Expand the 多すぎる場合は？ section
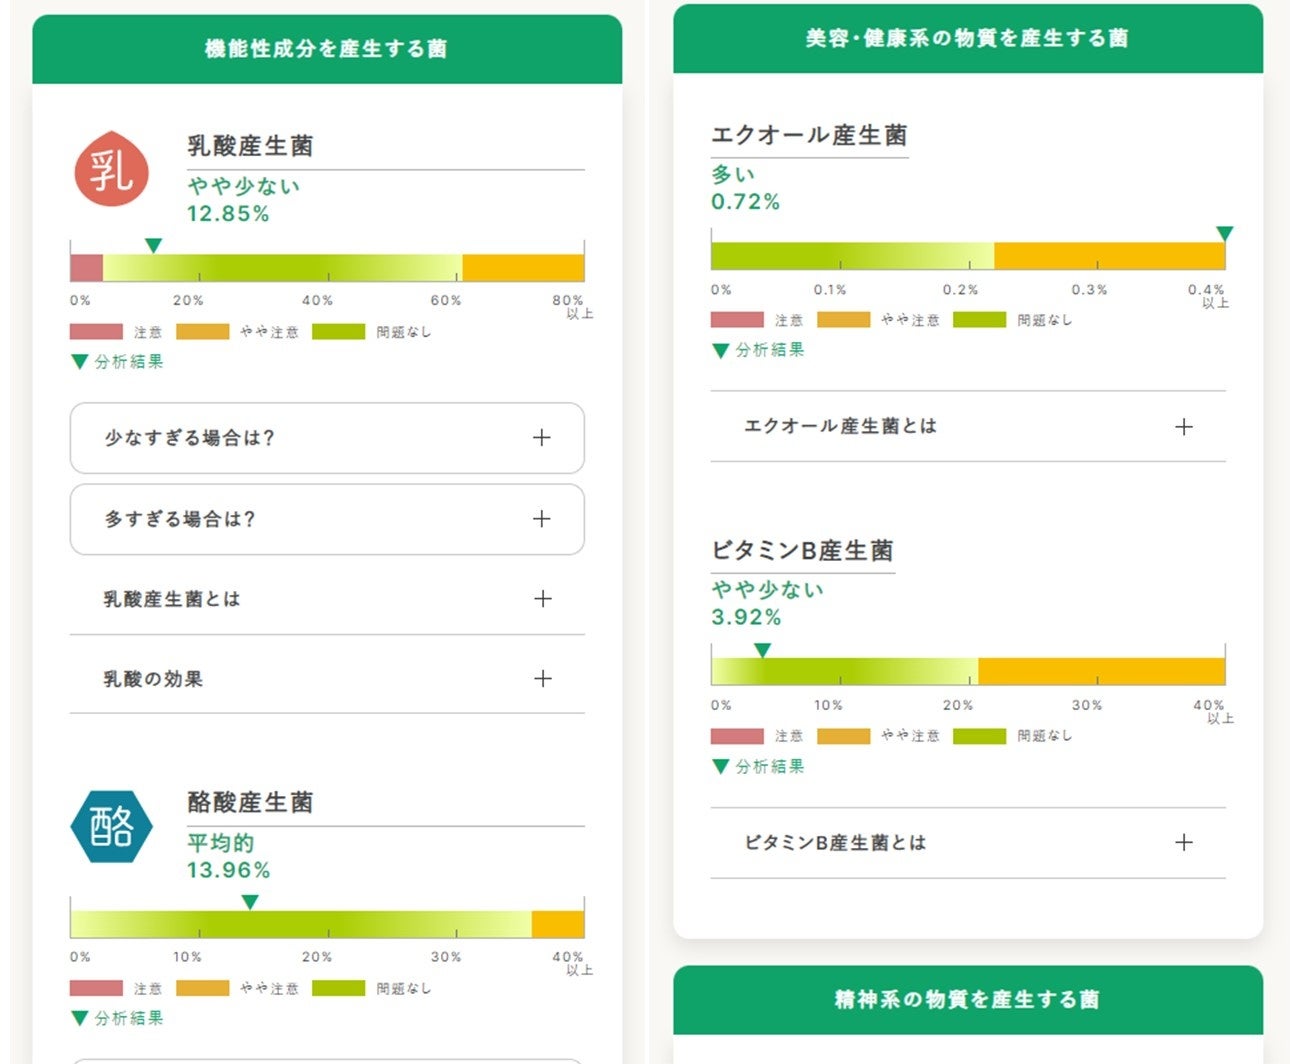 coord(326,519)
